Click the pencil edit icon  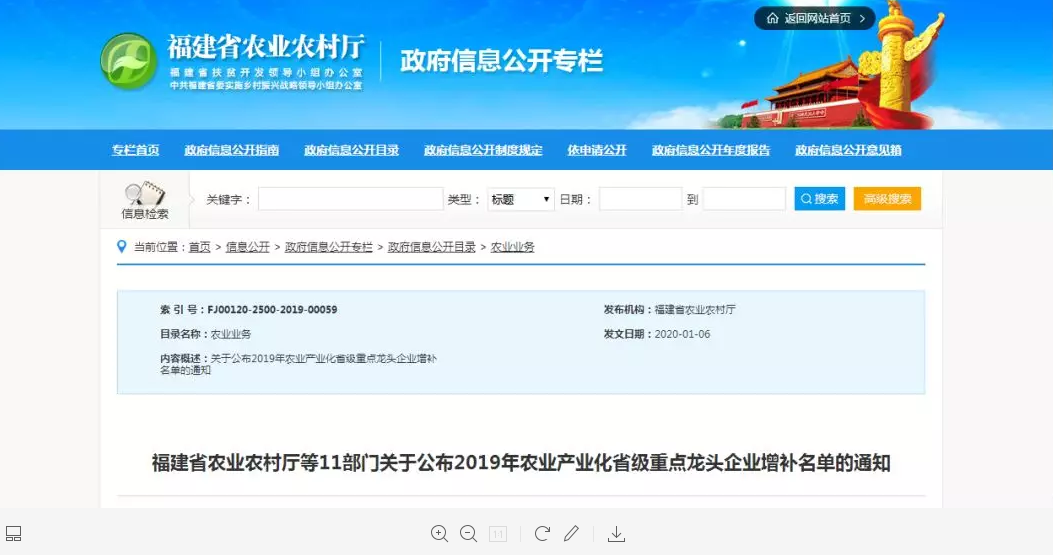pyautogui.click(x=571, y=534)
